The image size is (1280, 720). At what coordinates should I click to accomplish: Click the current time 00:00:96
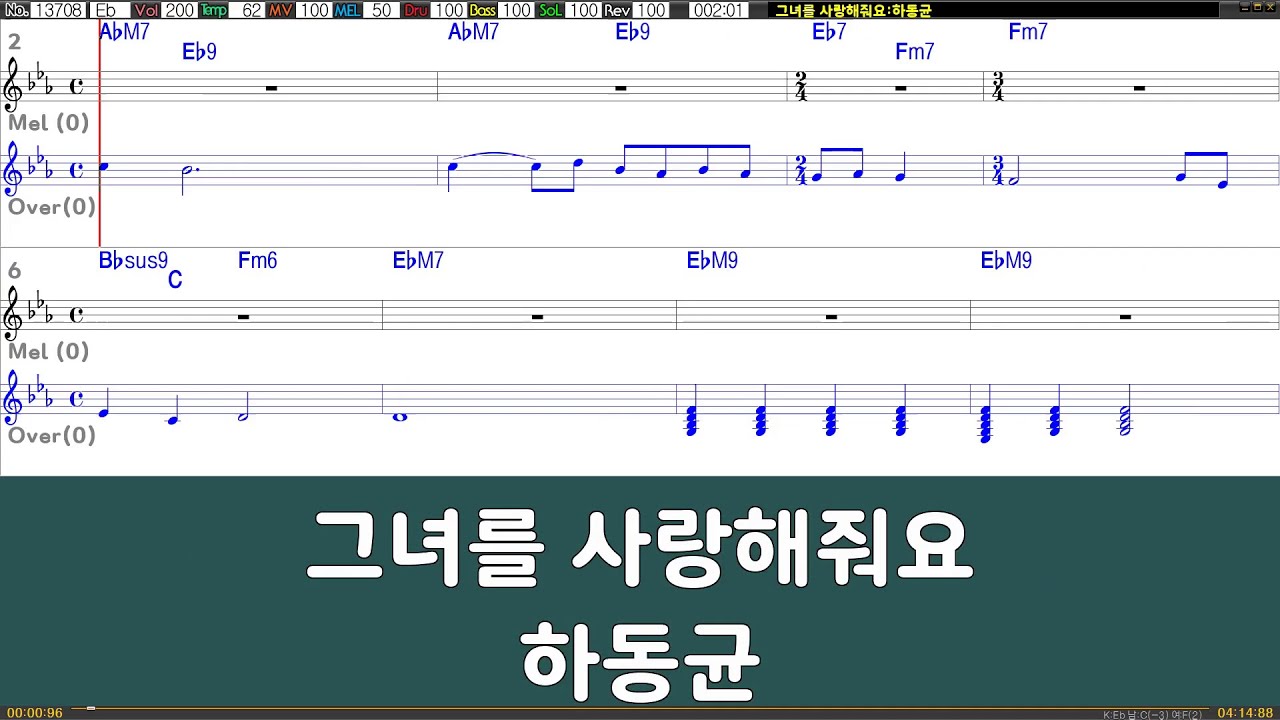point(35,713)
